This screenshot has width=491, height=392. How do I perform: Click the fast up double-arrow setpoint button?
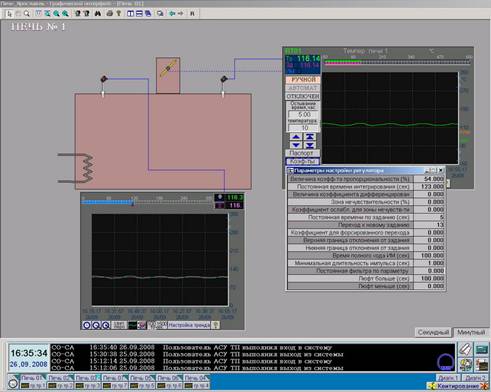pos(310,137)
